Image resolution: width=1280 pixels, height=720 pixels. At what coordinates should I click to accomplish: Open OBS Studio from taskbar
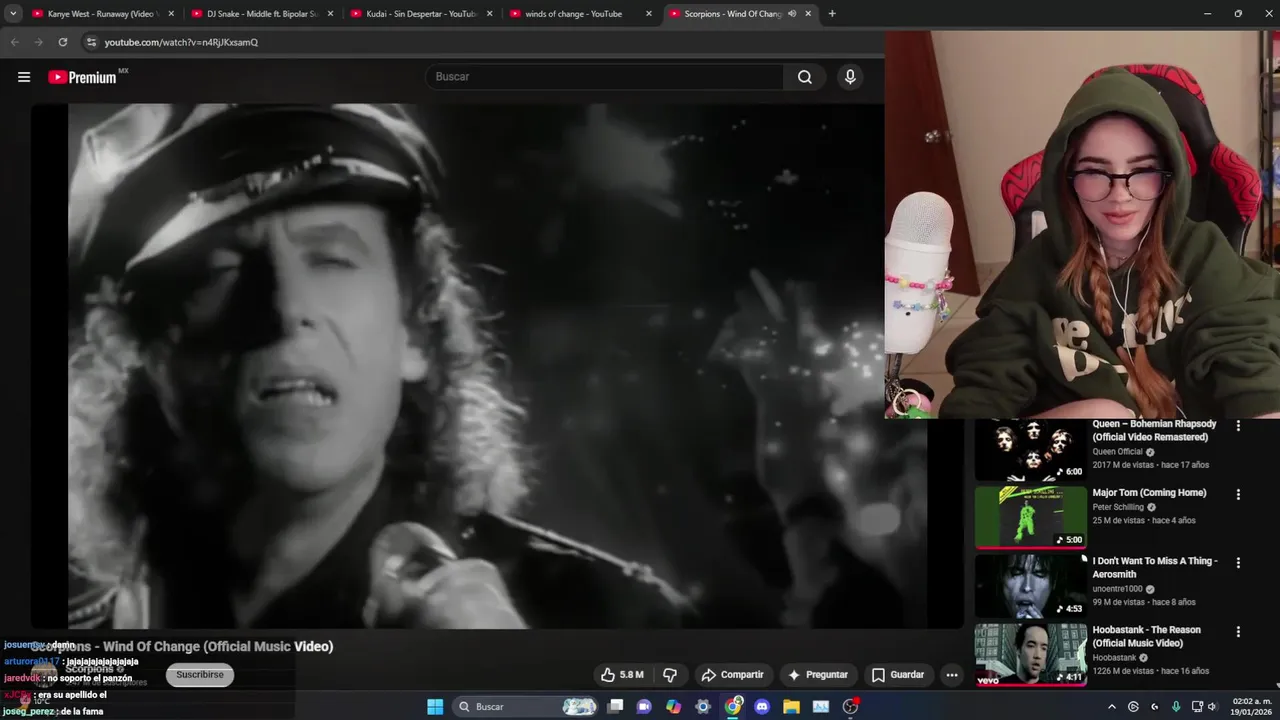point(850,707)
